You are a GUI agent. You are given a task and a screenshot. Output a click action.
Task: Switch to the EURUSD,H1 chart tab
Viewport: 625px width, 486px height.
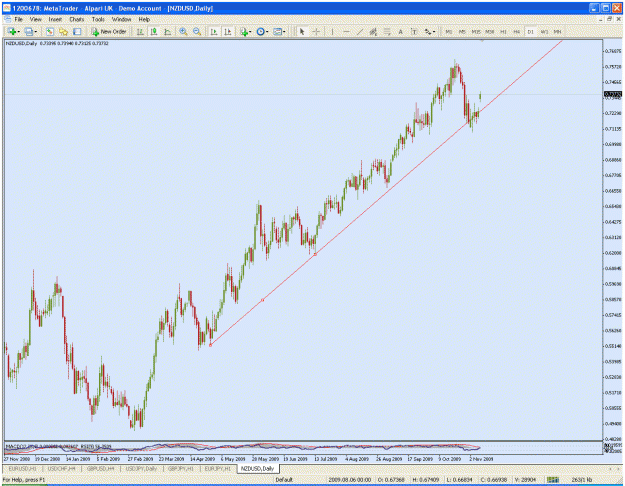(23, 469)
